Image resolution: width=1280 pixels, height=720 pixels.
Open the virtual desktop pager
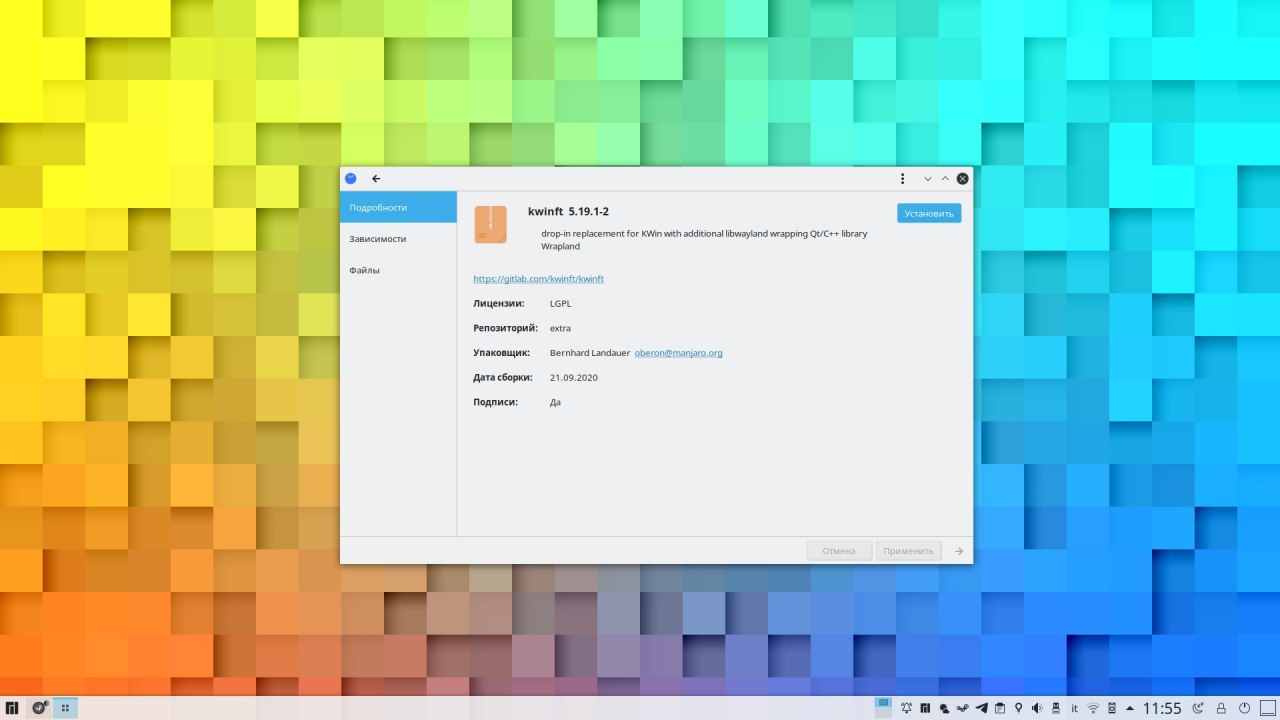(883, 708)
